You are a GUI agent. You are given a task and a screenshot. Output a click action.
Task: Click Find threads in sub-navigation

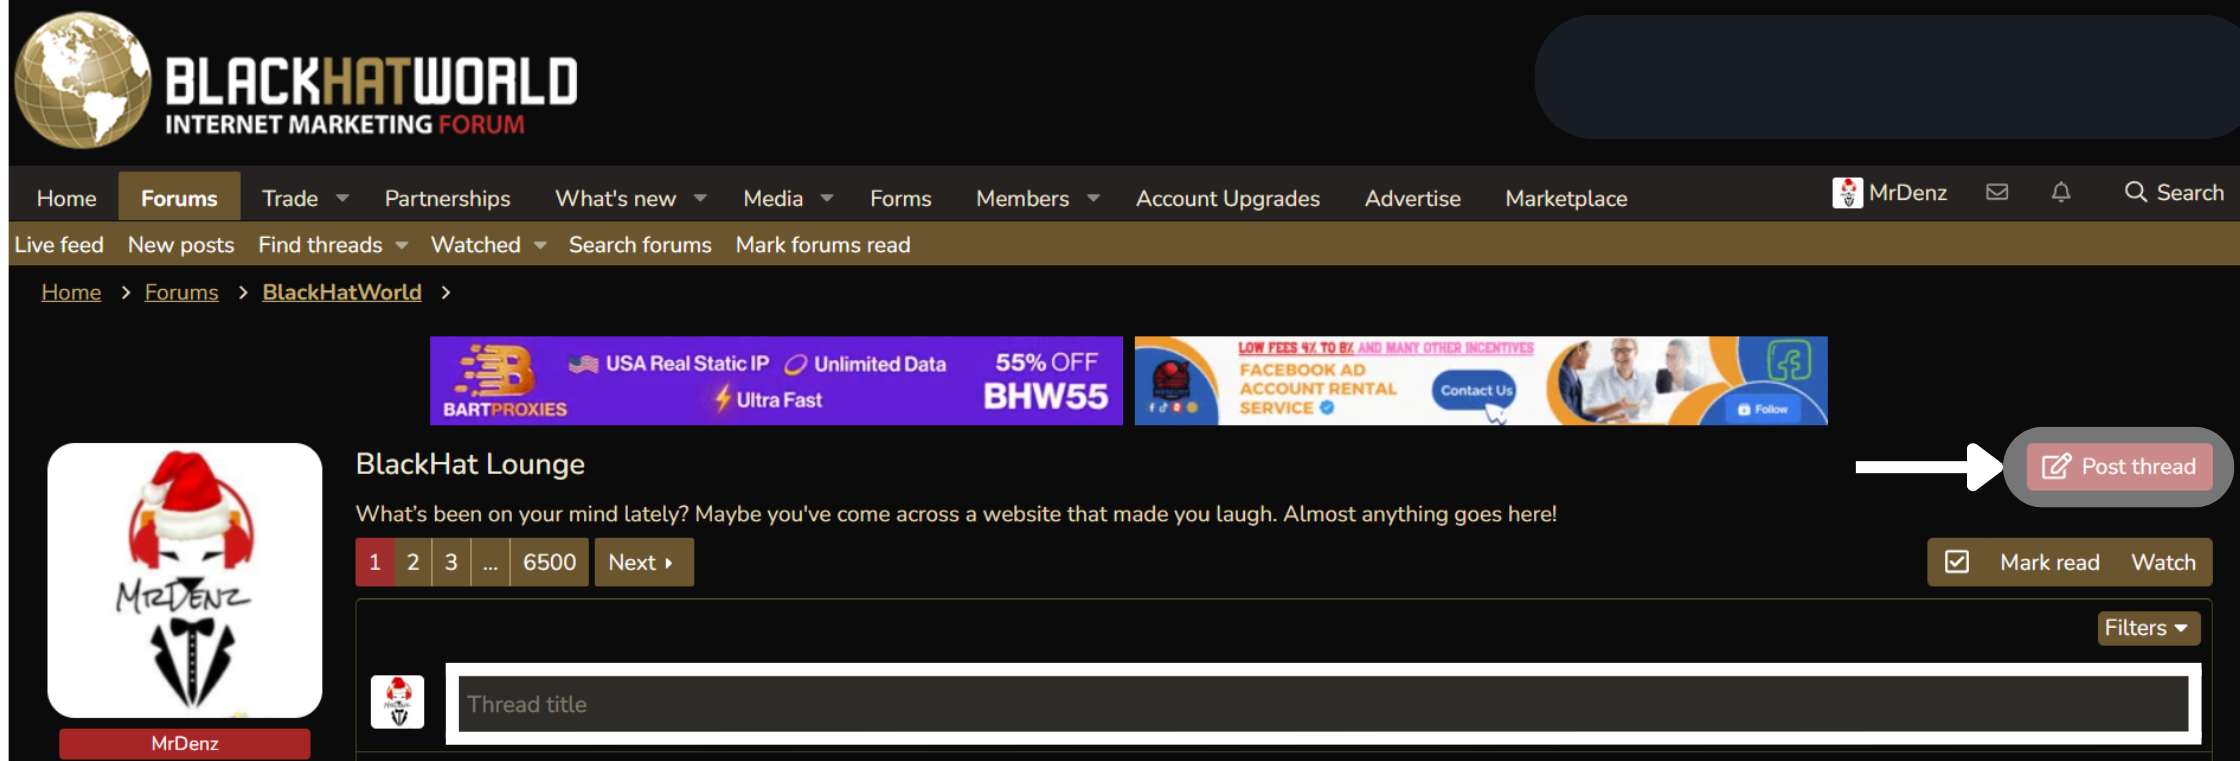pyautogui.click(x=320, y=245)
